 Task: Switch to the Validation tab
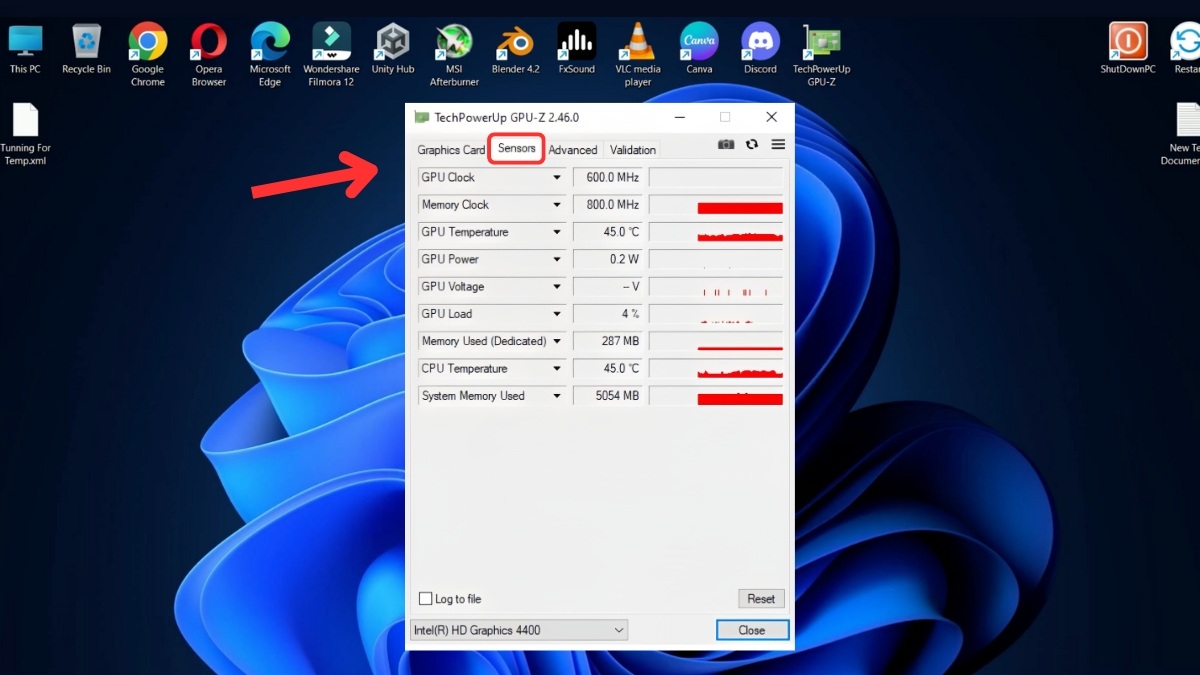pyautogui.click(x=633, y=150)
